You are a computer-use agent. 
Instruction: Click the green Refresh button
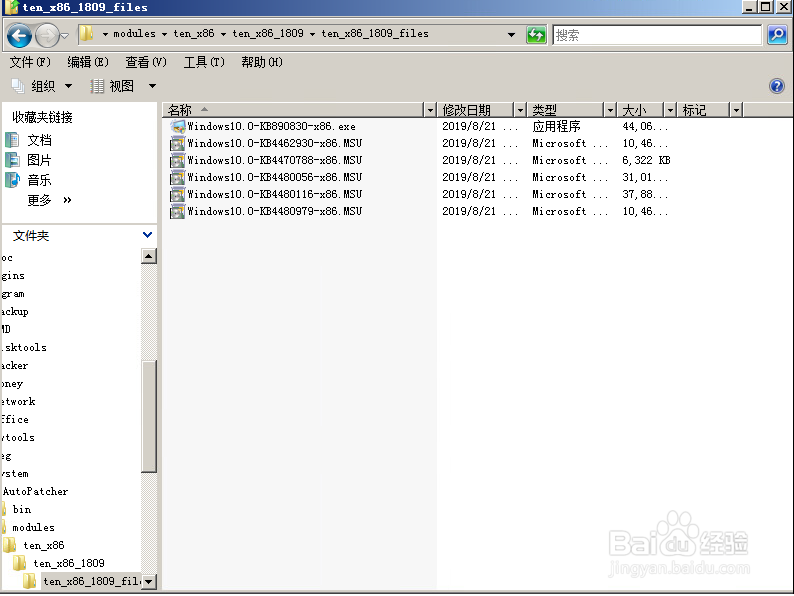pos(536,35)
